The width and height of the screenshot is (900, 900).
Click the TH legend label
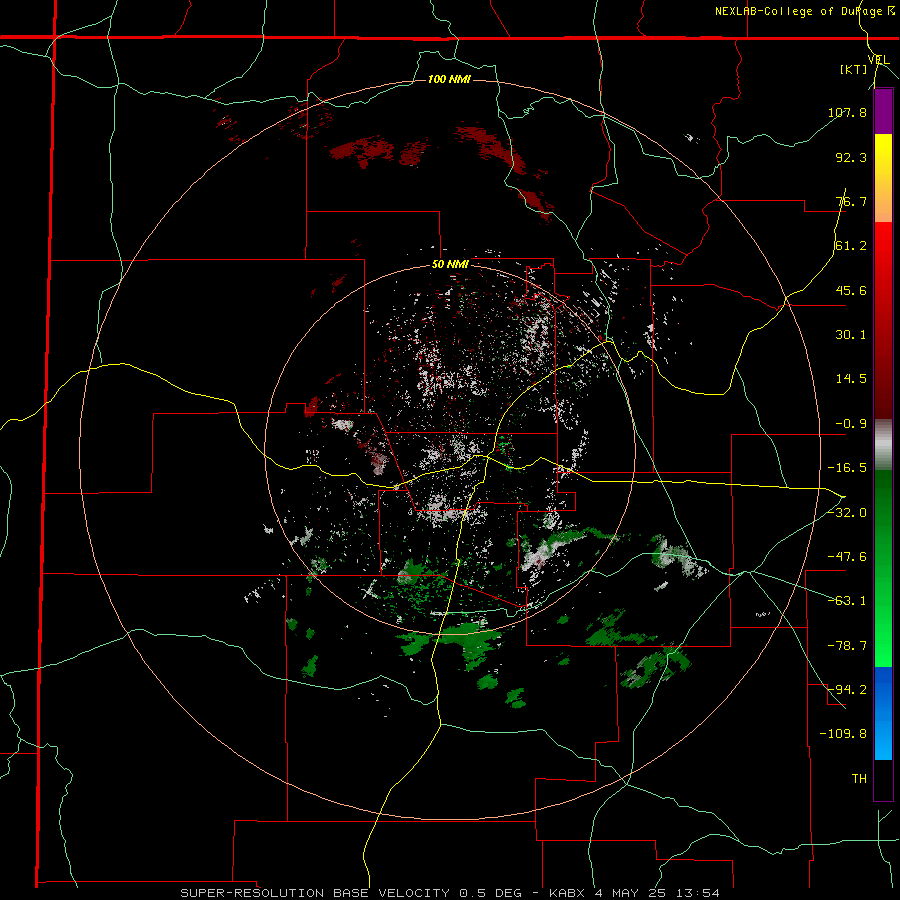pyautogui.click(x=859, y=778)
